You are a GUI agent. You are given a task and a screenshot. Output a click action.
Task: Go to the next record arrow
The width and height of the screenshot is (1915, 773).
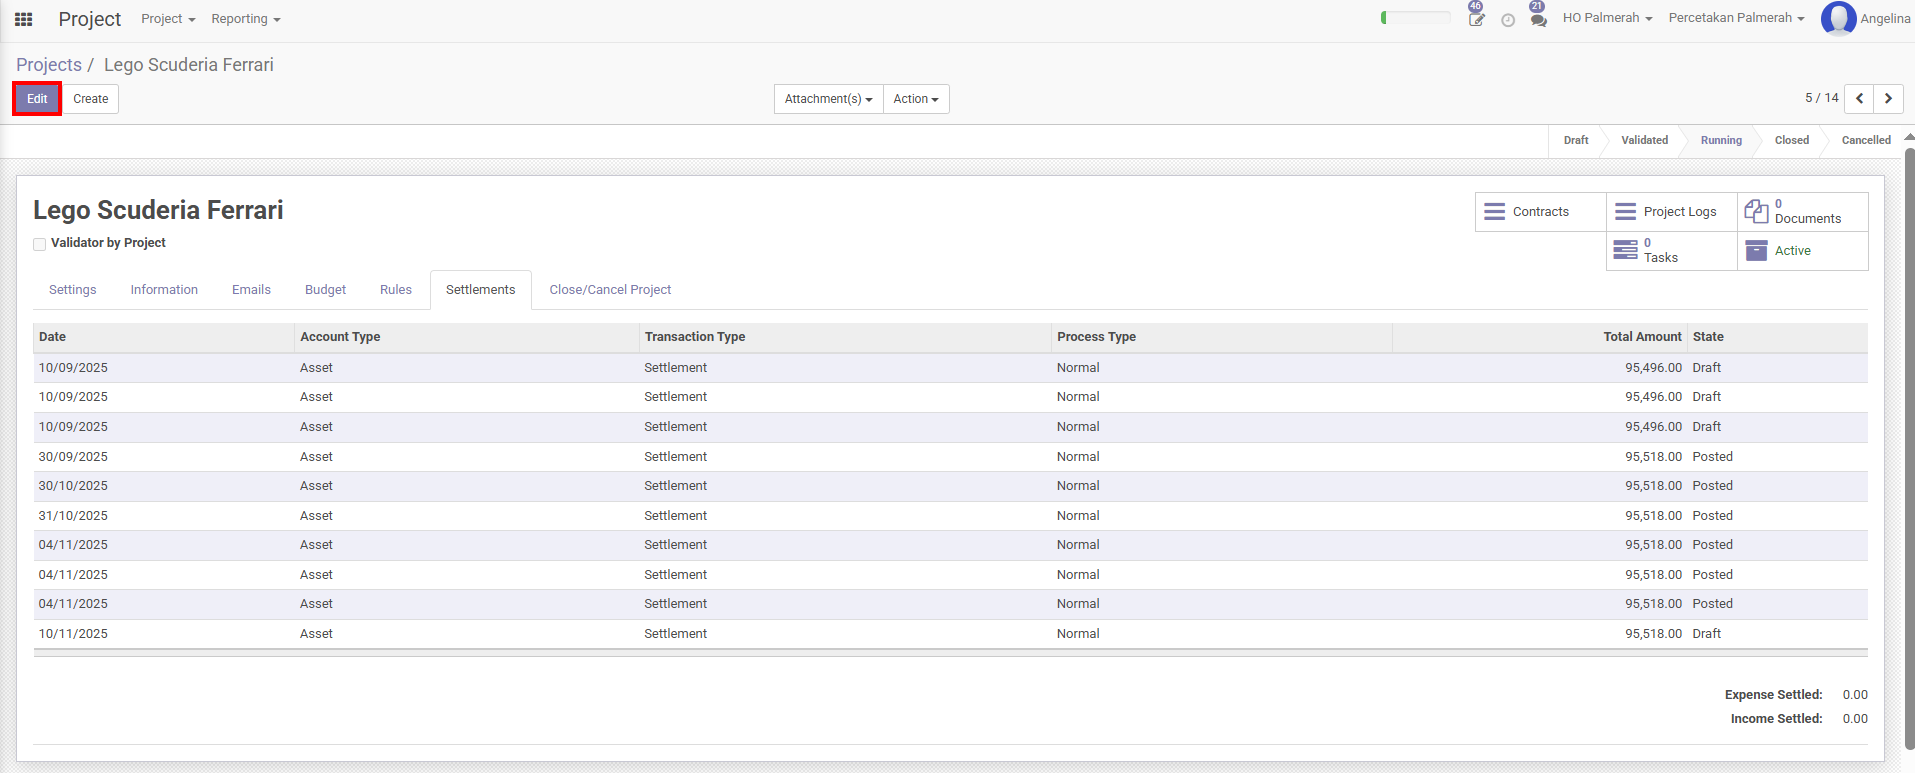1888,98
